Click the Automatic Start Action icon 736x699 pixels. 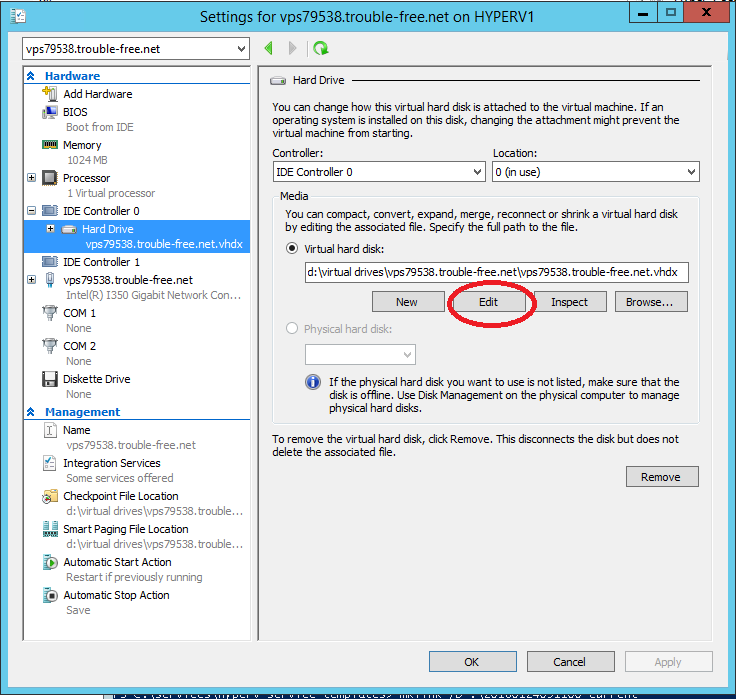pos(50,562)
